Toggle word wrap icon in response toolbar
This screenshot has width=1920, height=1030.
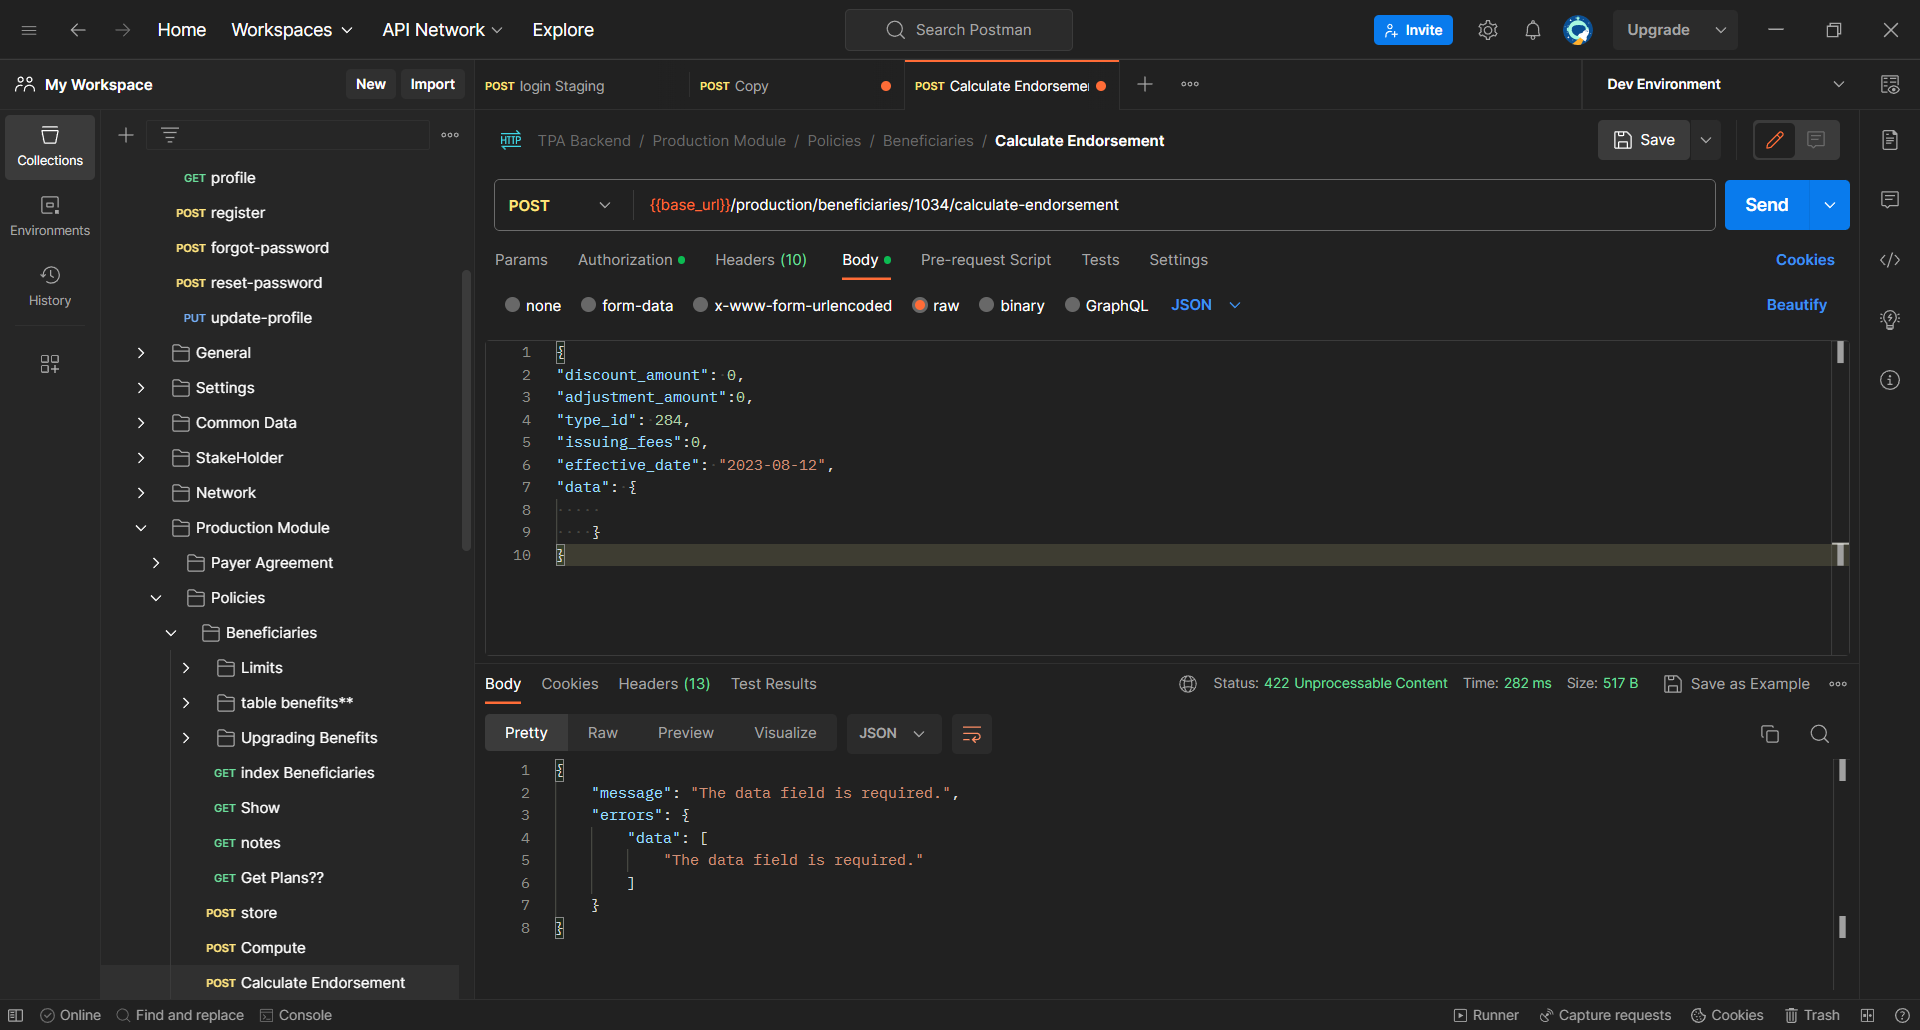(971, 734)
